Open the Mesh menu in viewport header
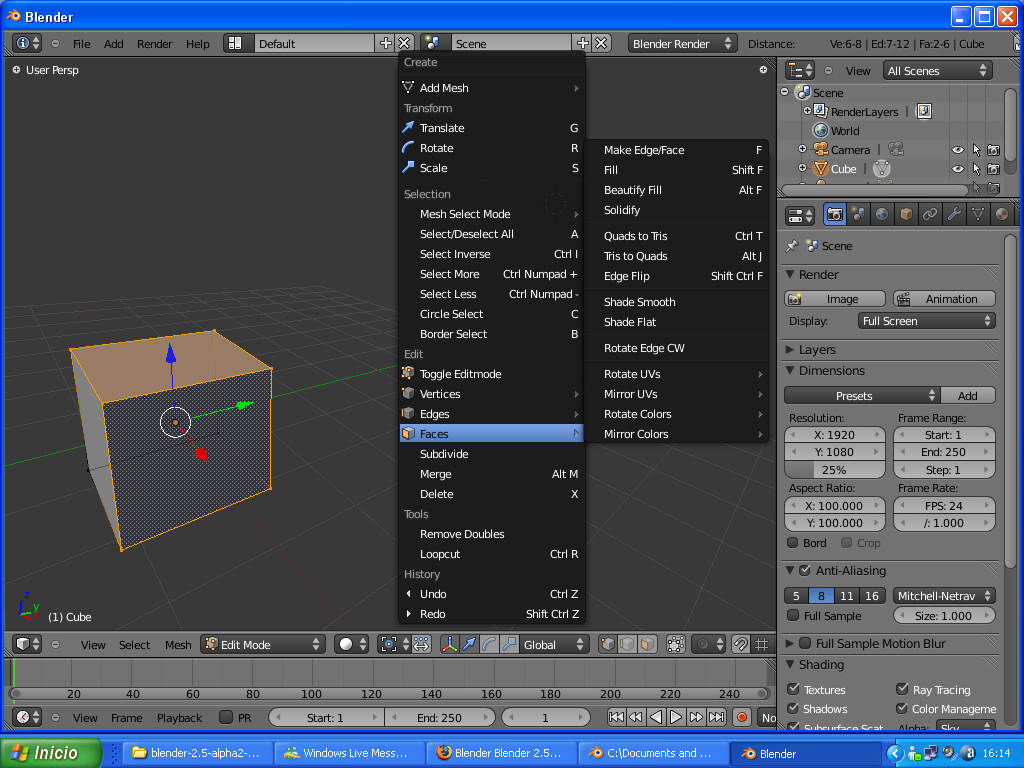 [178, 645]
